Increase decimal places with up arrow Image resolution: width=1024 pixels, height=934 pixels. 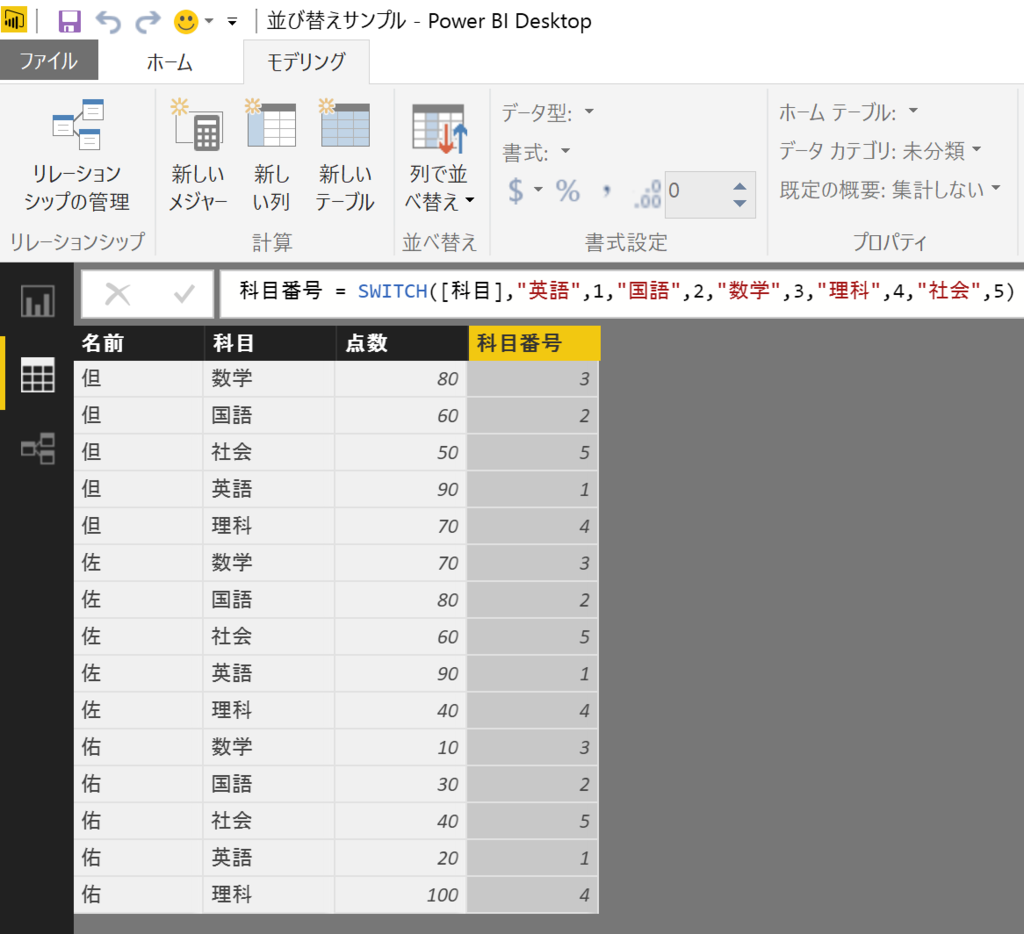[740, 186]
